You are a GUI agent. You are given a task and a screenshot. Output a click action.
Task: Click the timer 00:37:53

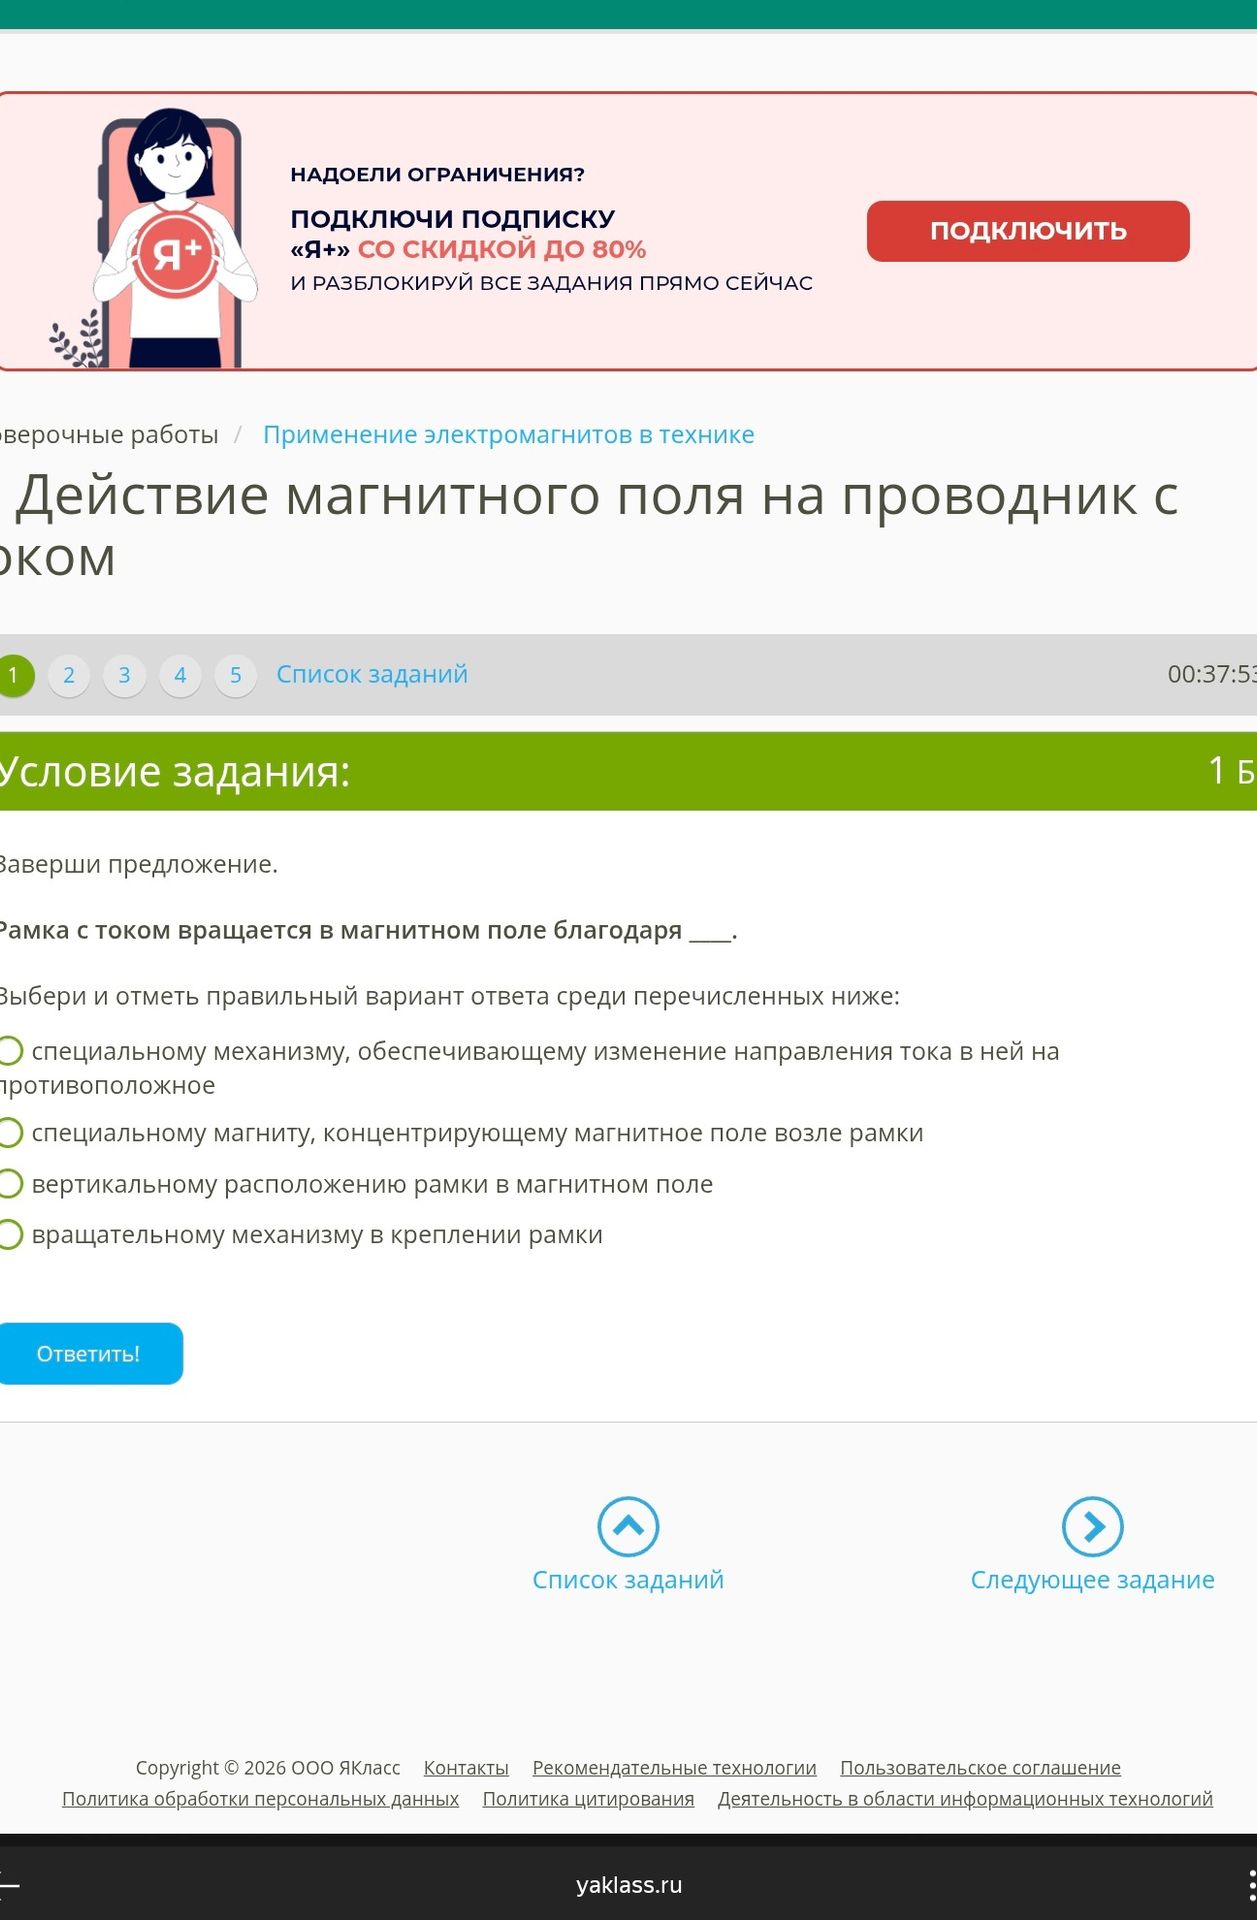tap(1212, 674)
